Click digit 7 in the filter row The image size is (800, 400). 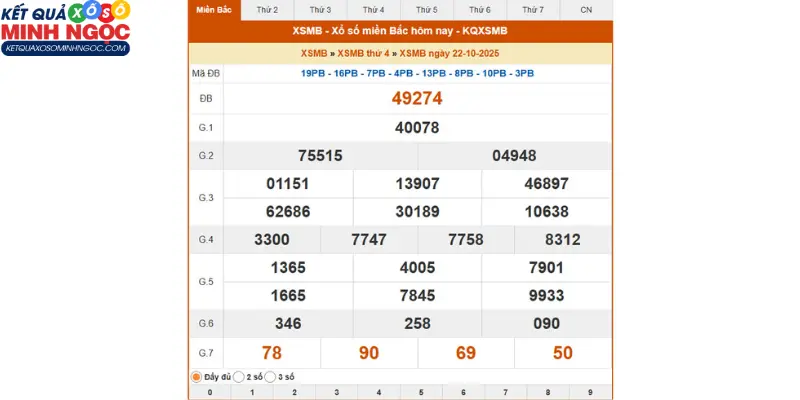506,392
